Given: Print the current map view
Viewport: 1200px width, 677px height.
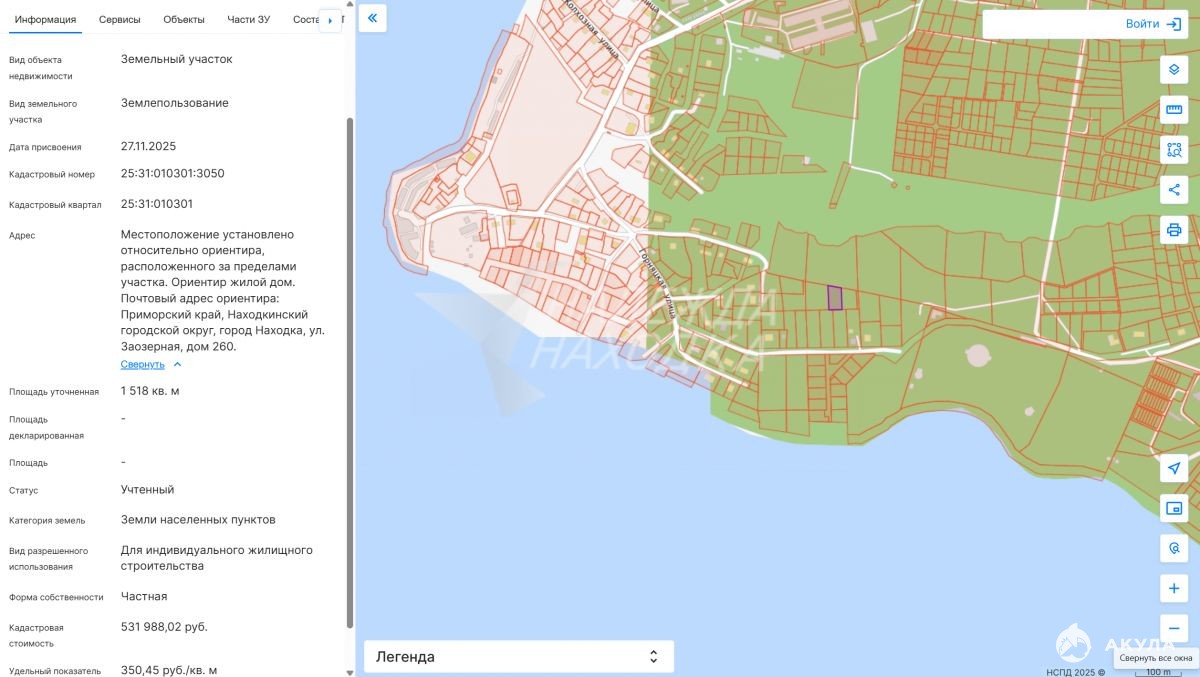Looking at the screenshot, I should [x=1174, y=230].
